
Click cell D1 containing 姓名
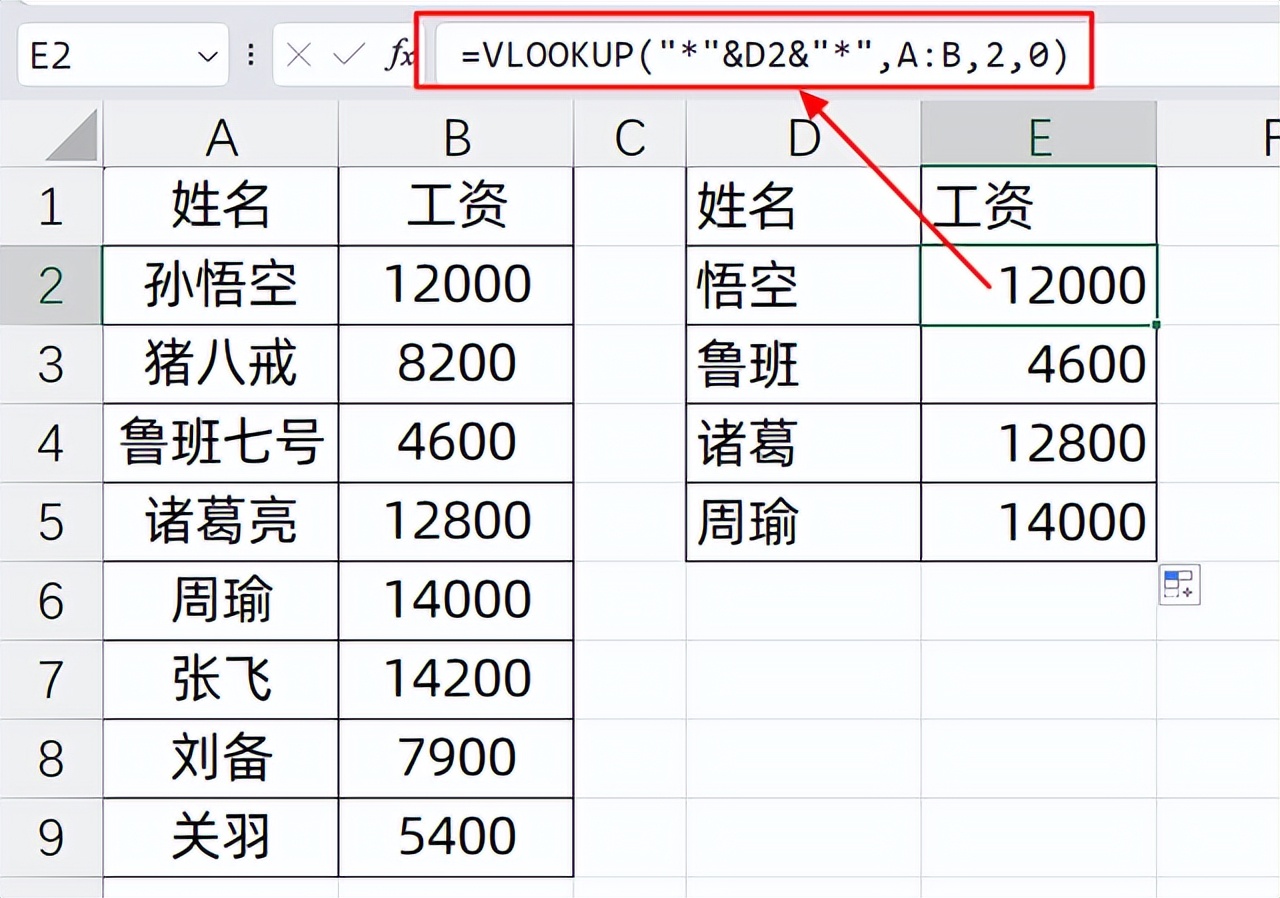[804, 206]
